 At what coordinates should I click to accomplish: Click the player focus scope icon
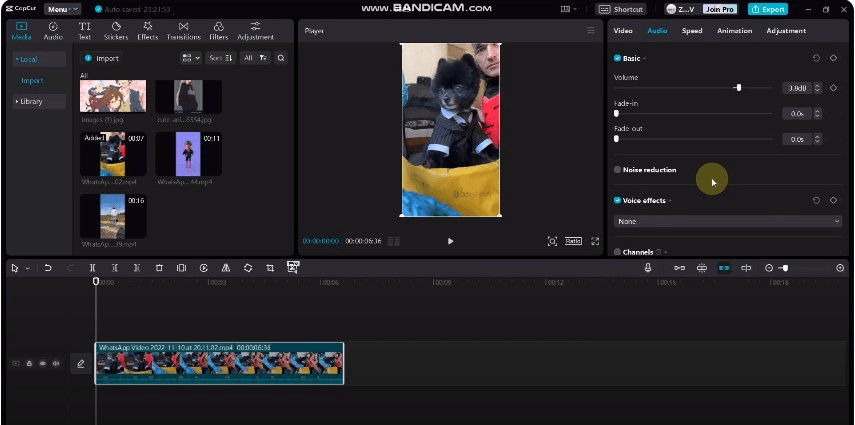552,241
